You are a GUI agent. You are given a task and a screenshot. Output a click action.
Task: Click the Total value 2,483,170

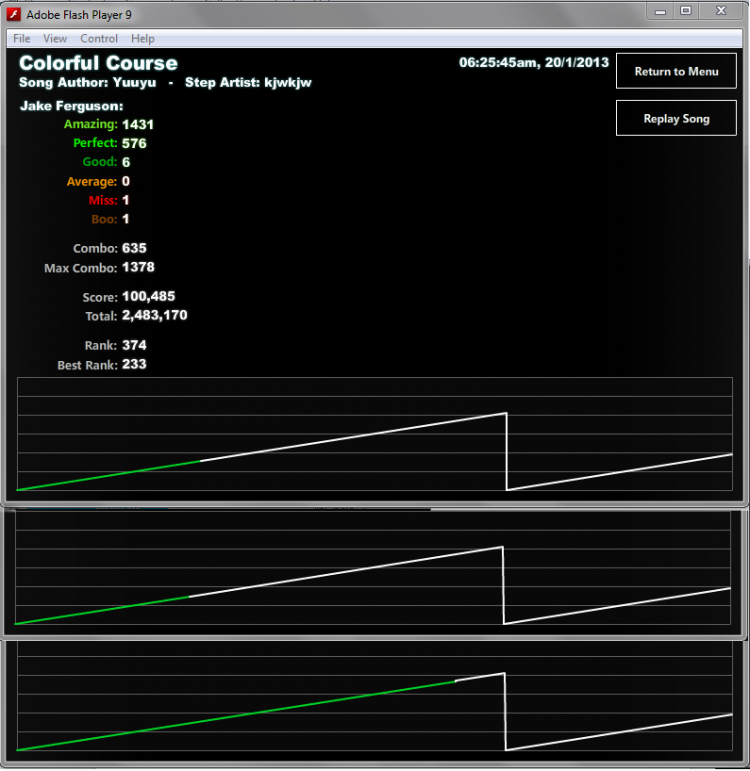[154, 315]
